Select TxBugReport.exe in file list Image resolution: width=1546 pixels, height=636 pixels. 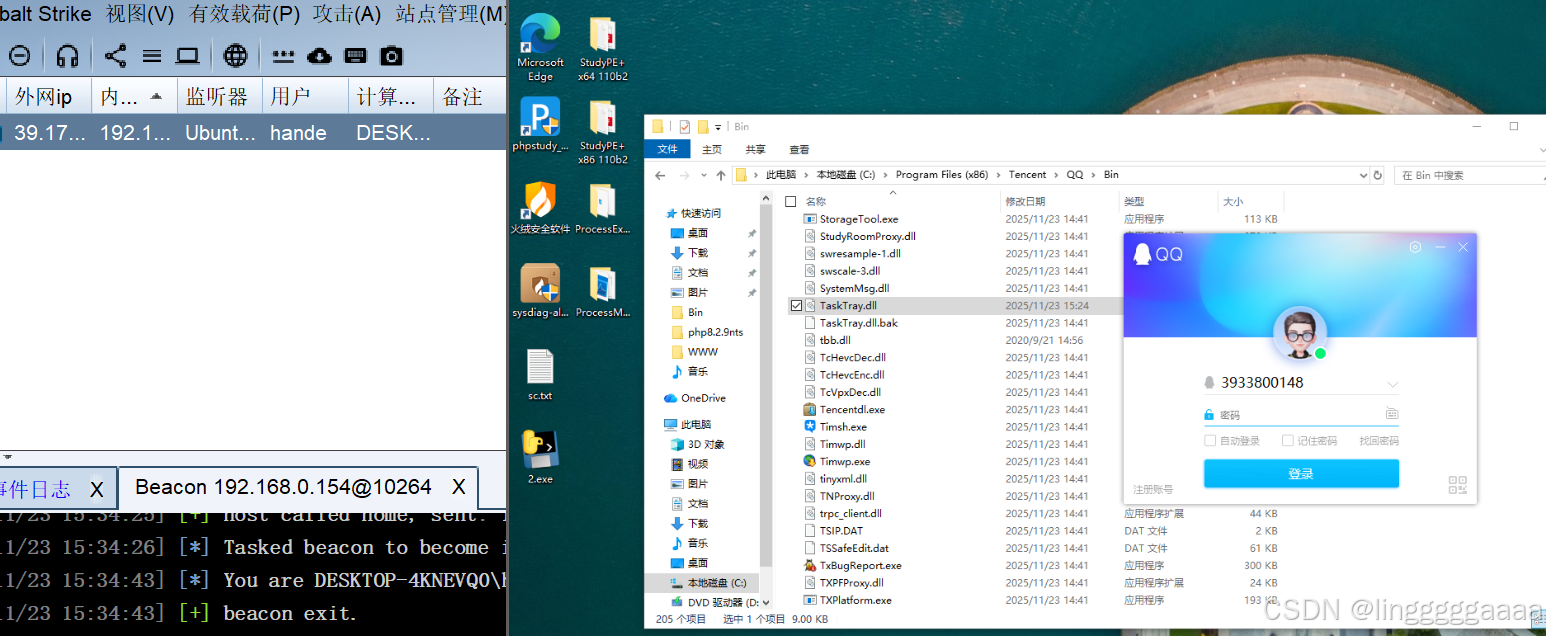861,565
